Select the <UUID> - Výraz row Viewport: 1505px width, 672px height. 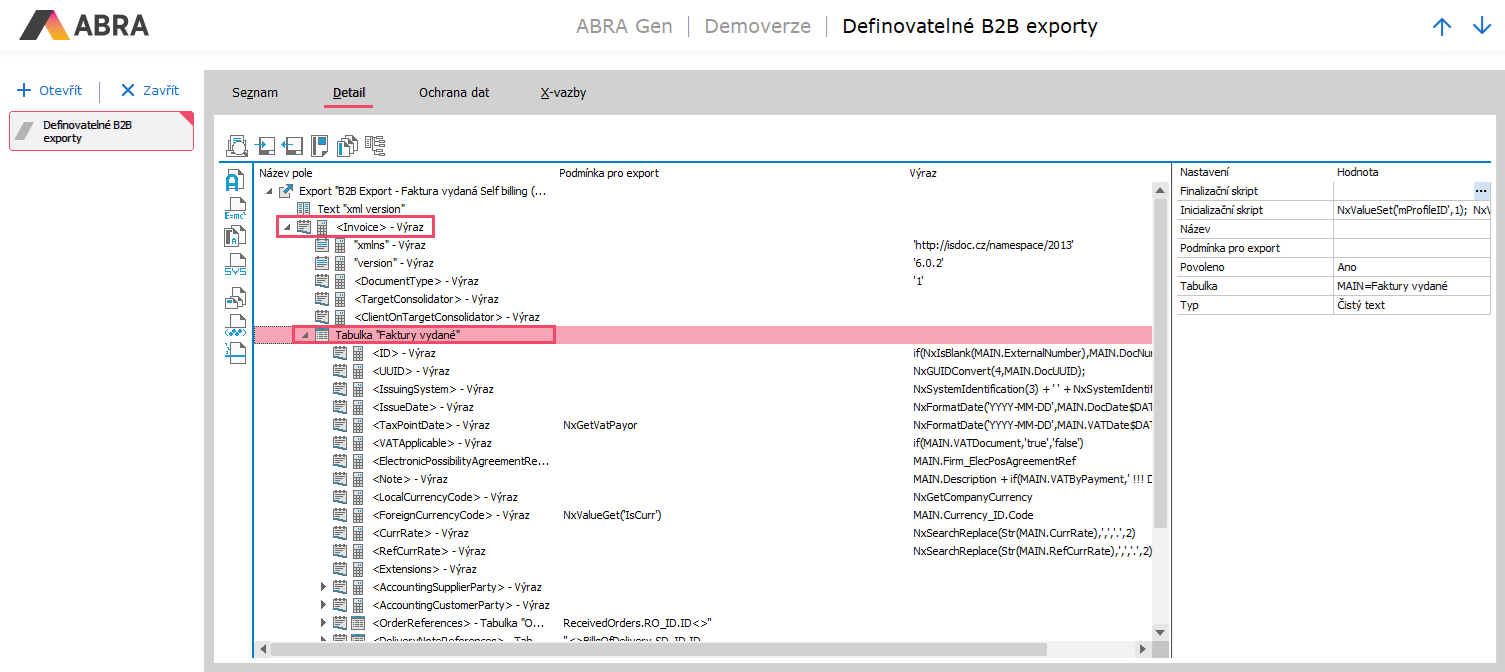click(703, 371)
